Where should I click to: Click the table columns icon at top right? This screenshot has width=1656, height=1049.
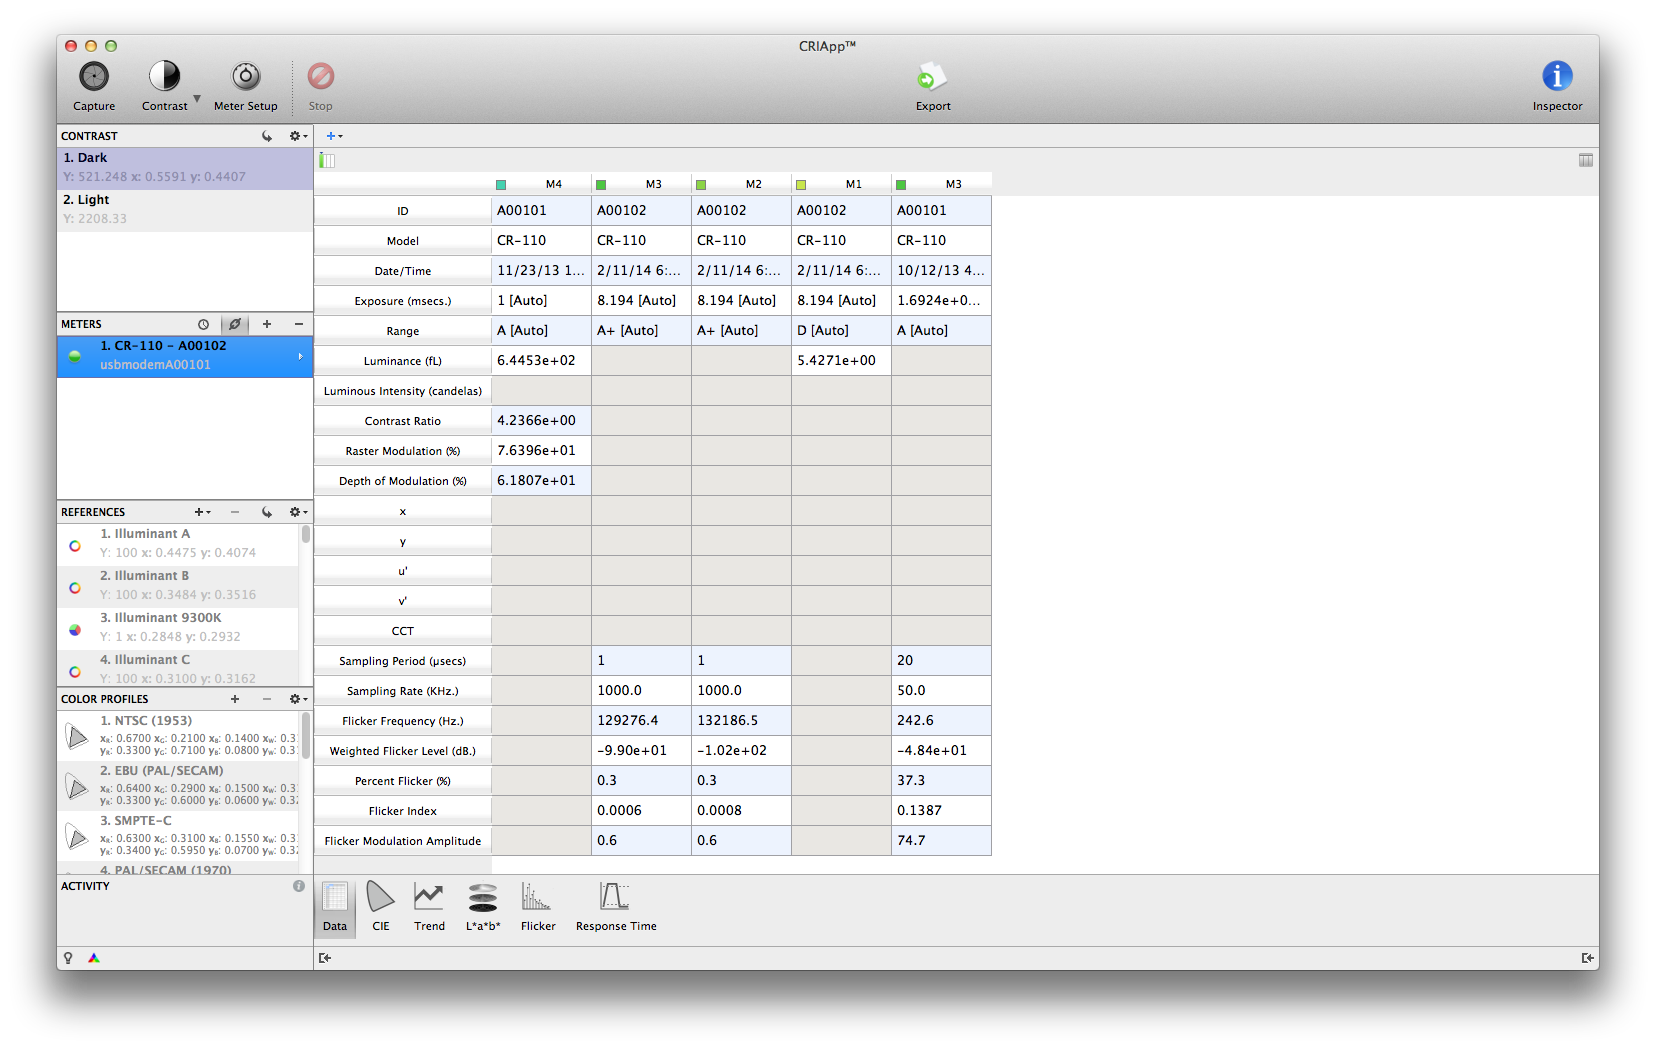1586,160
